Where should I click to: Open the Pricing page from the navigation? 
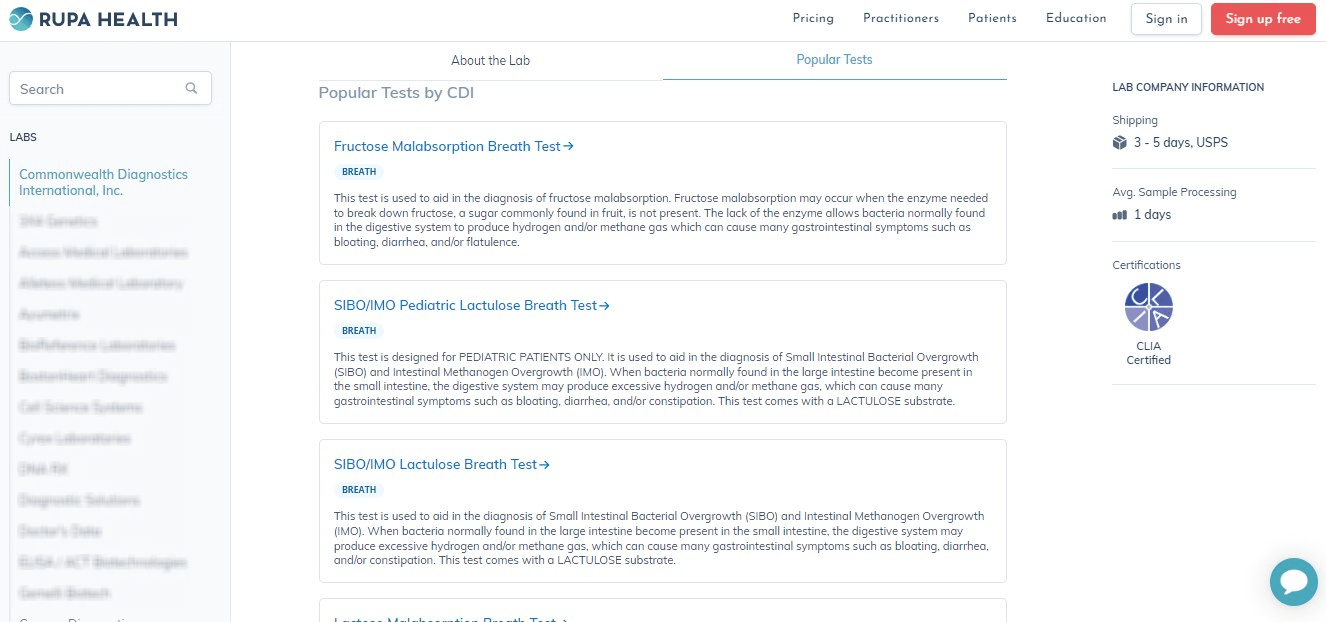pos(813,18)
